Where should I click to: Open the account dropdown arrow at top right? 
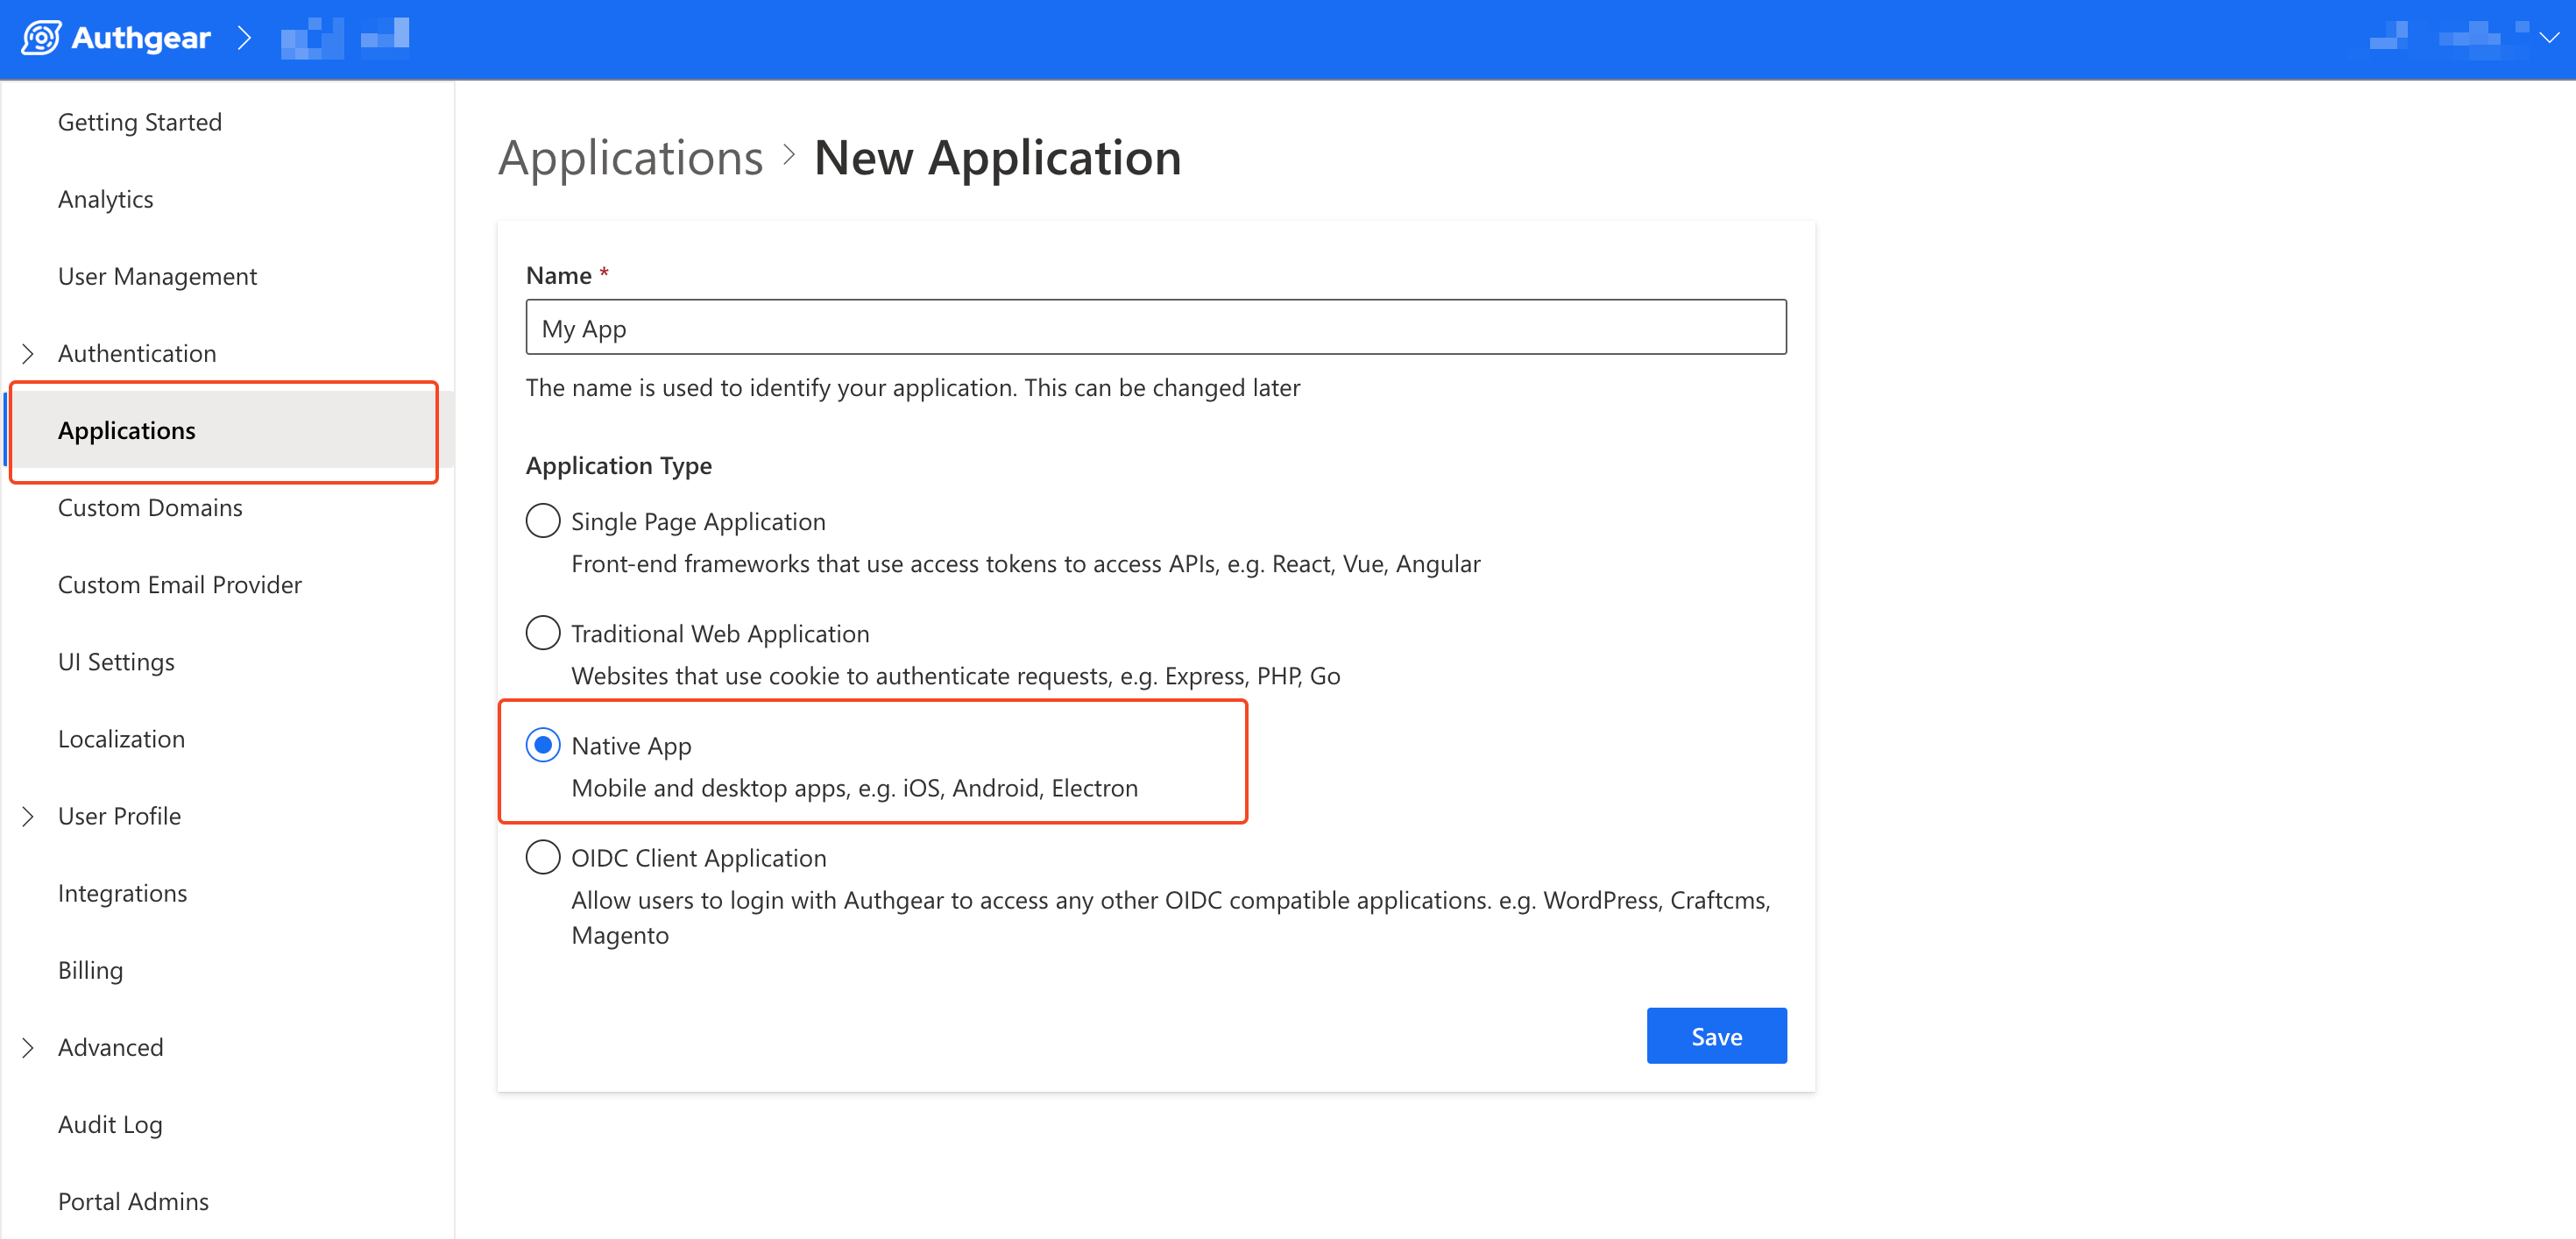(x=2549, y=38)
